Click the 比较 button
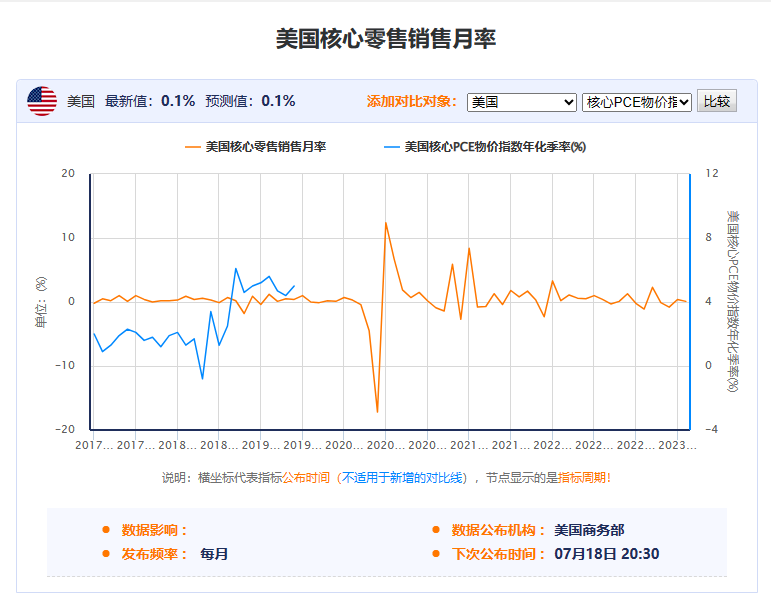771x598 pixels. (716, 101)
